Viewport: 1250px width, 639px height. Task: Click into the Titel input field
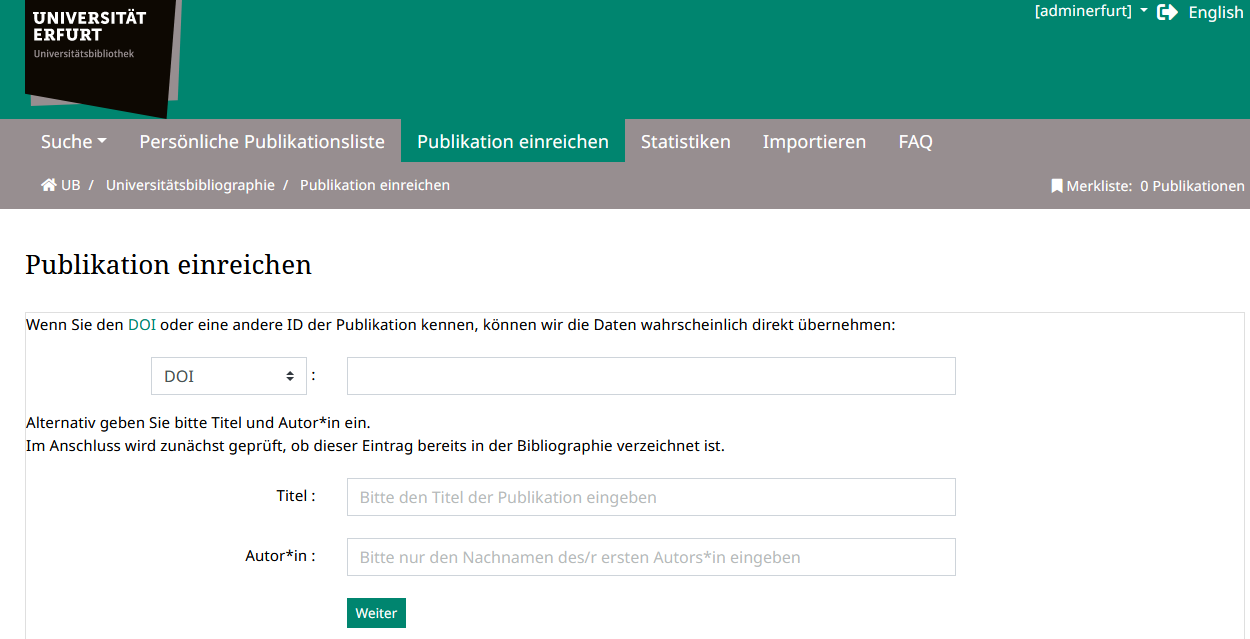[x=651, y=497]
